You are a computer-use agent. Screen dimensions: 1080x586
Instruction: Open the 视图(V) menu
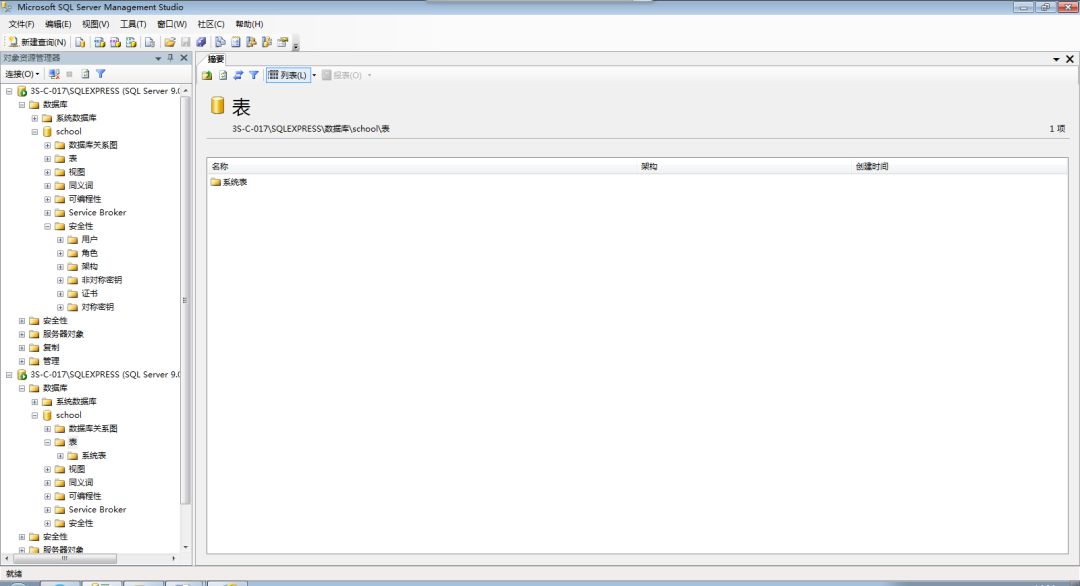pyautogui.click(x=96, y=24)
